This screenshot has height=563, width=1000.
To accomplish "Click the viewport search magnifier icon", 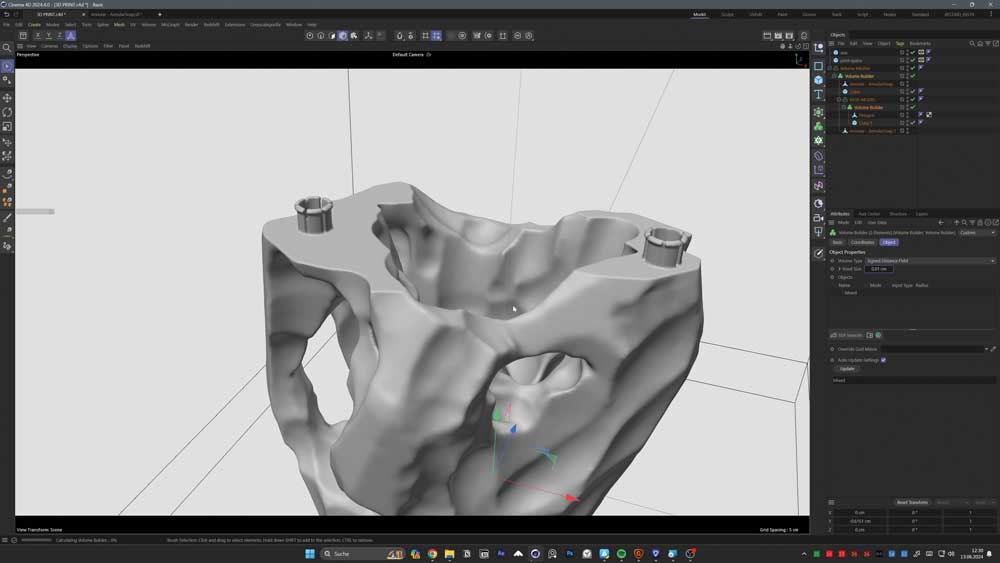I will tap(7, 47).
